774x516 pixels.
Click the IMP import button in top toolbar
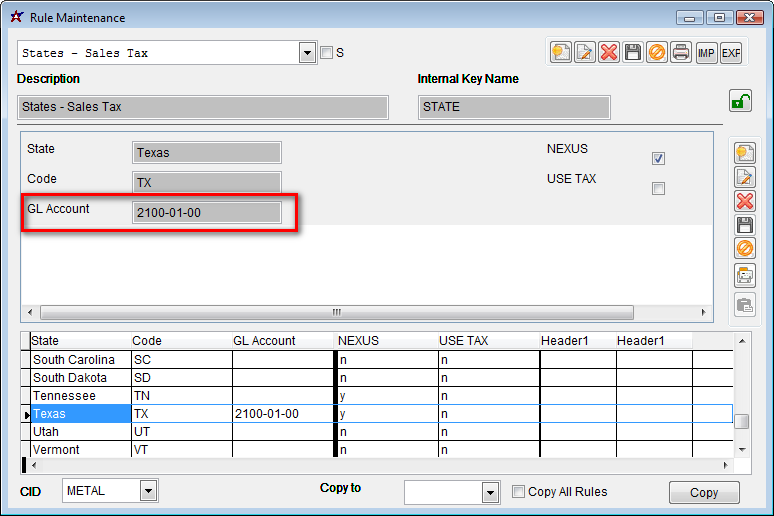(707, 52)
